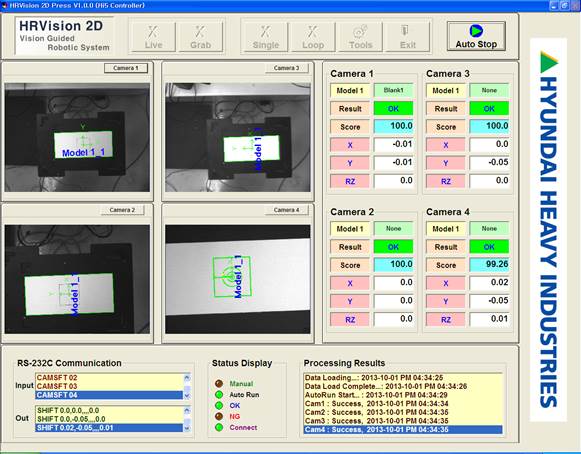Viewport: 581px width, 454px height.
Task: Click the Camera 3 image view
Action: point(238,137)
